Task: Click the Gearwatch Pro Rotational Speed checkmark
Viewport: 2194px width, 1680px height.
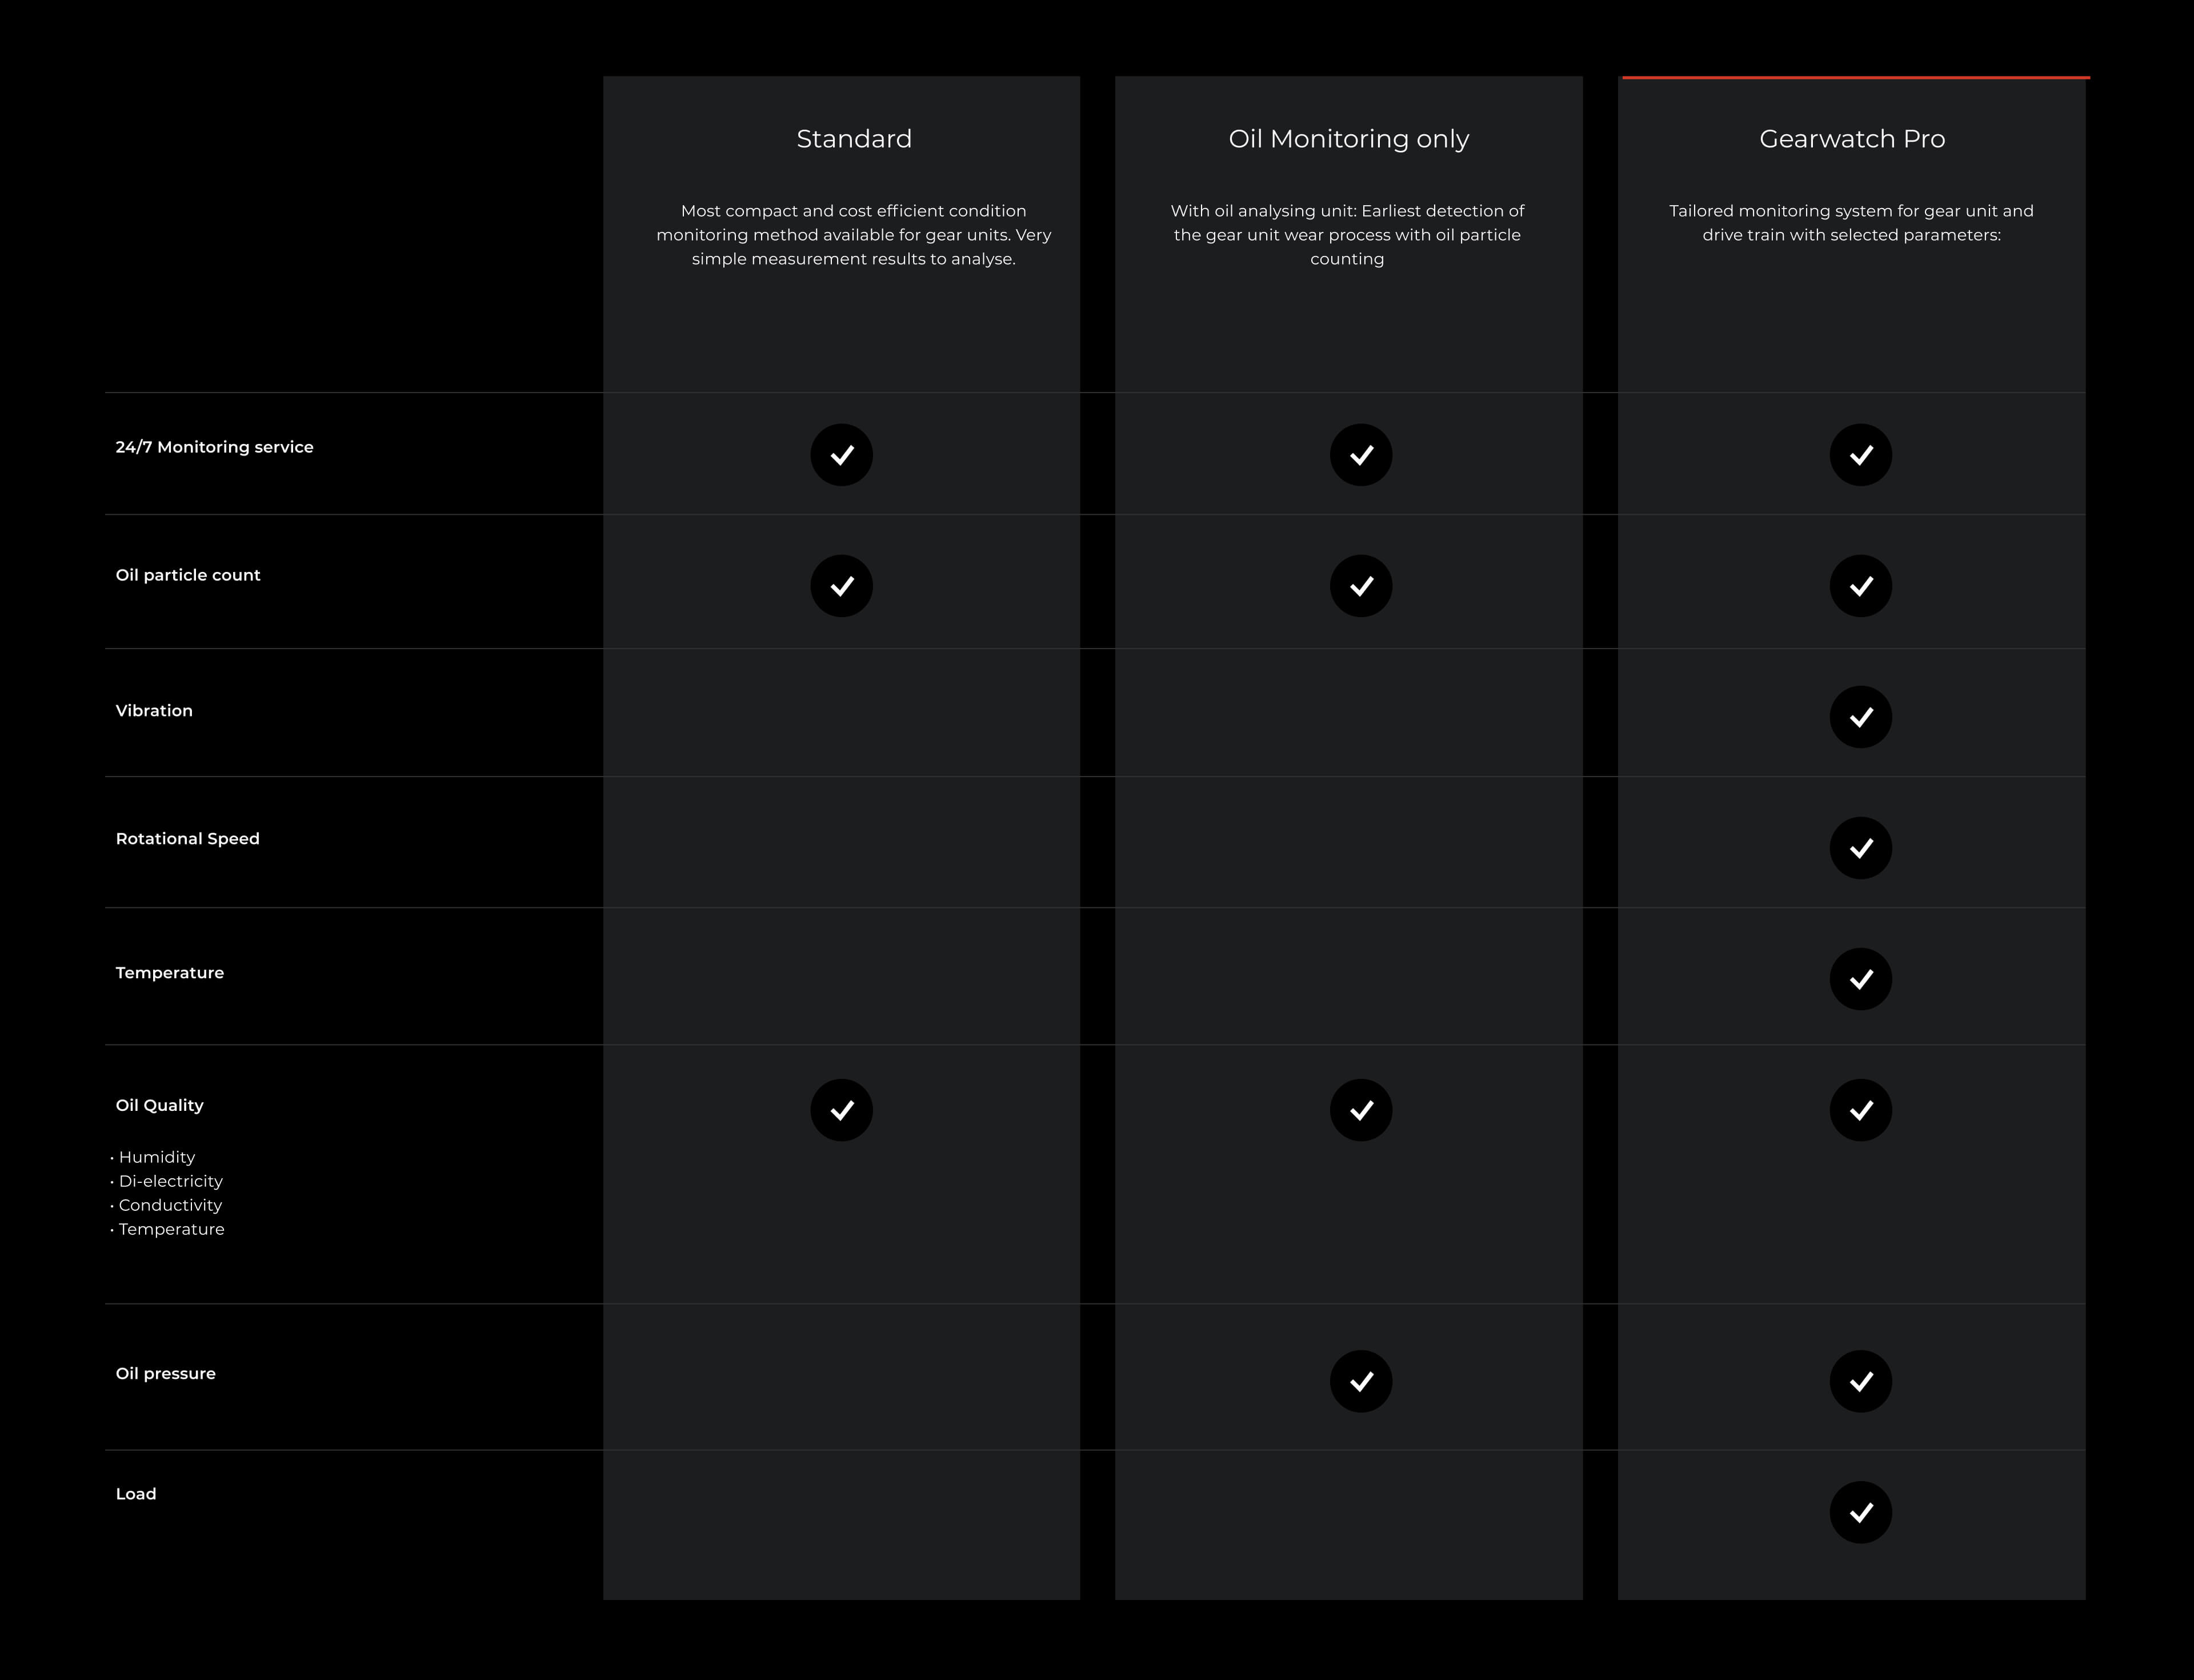Action: [1861, 848]
